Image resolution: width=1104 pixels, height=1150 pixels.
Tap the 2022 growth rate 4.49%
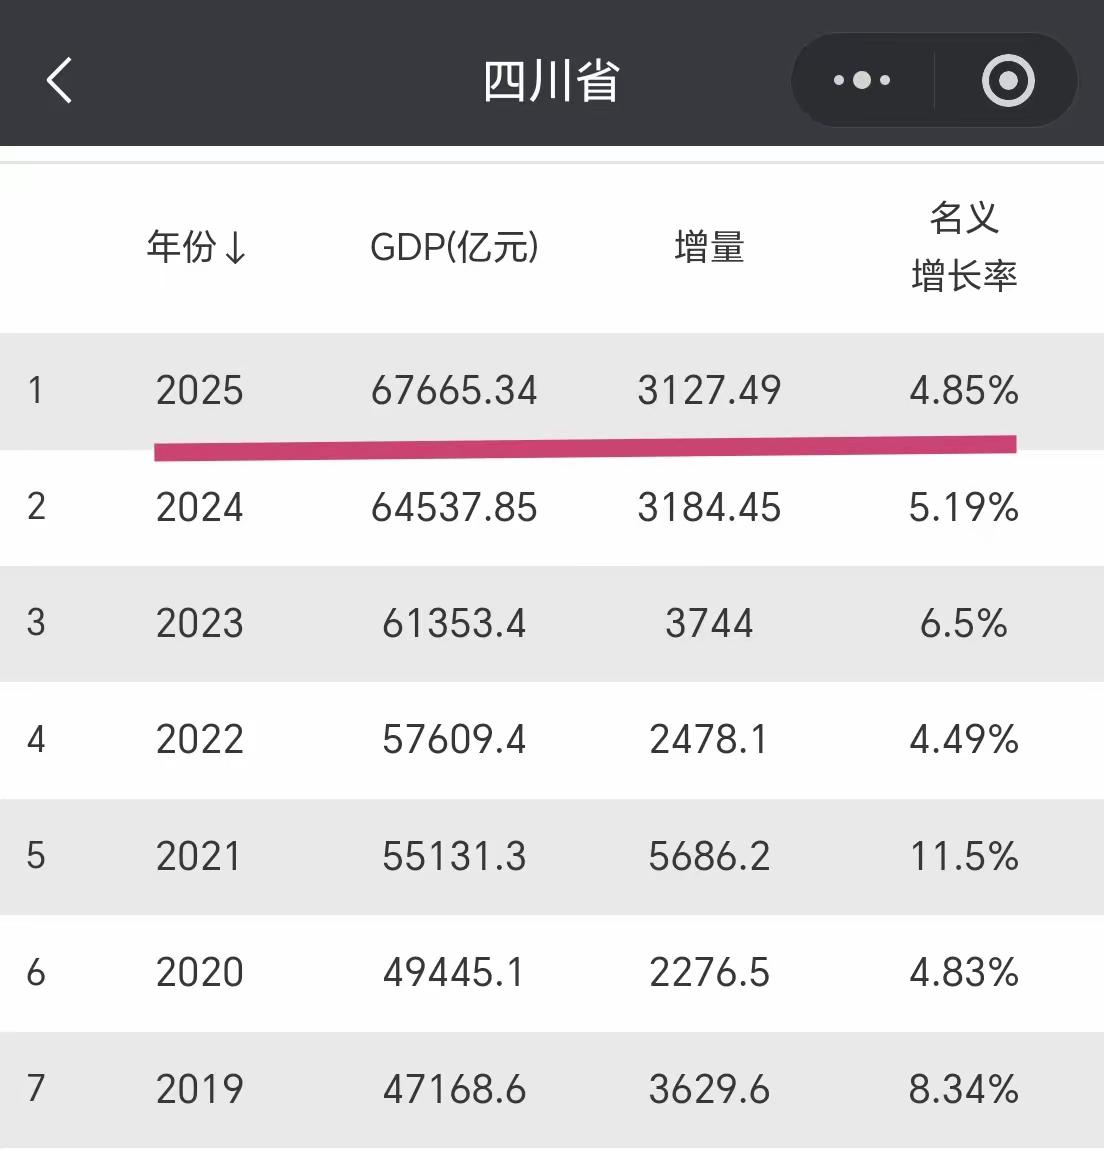[963, 740]
